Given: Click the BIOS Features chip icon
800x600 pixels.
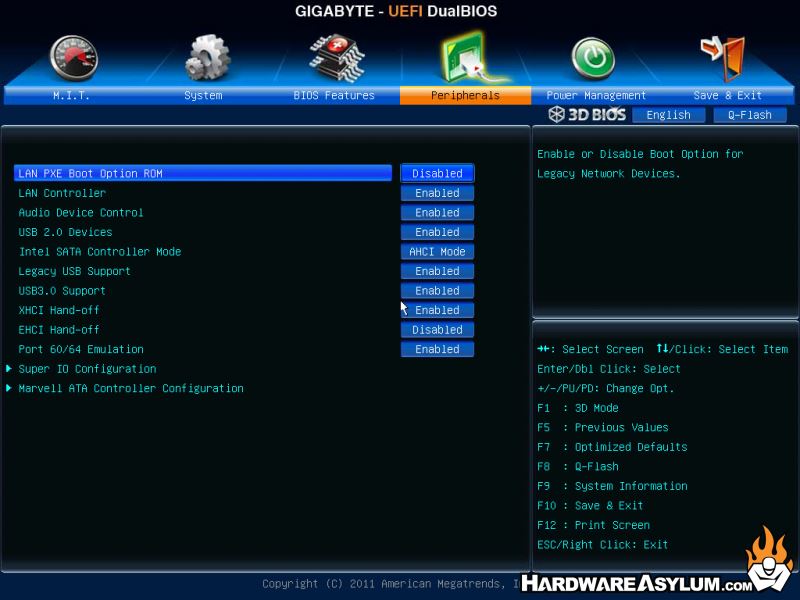Looking at the screenshot, I should [x=337, y=57].
